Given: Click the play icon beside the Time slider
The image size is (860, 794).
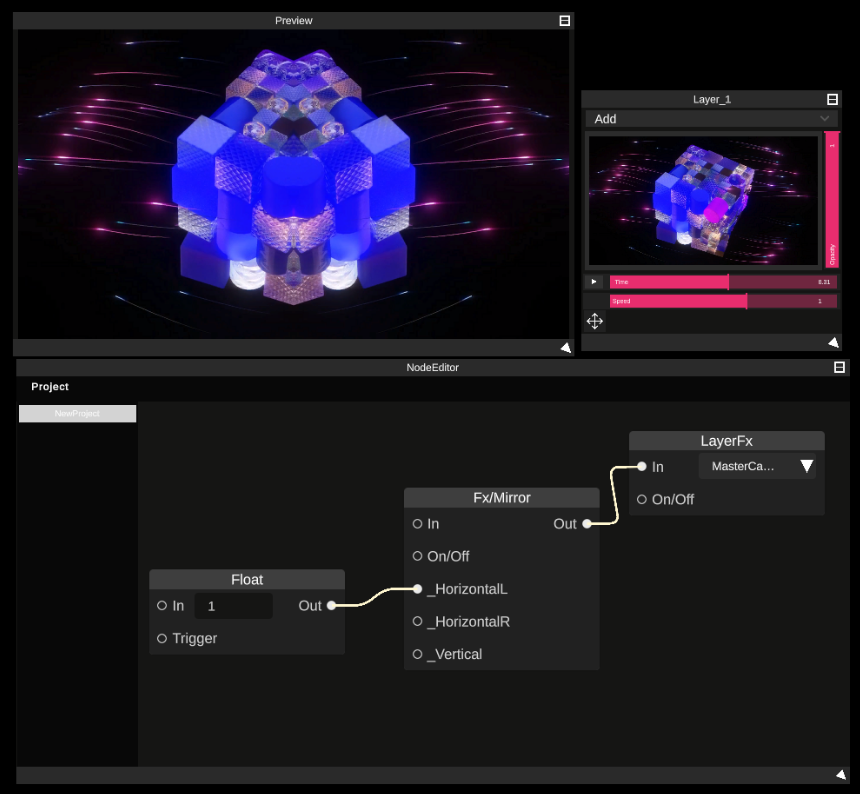Looking at the screenshot, I should click(x=593, y=281).
